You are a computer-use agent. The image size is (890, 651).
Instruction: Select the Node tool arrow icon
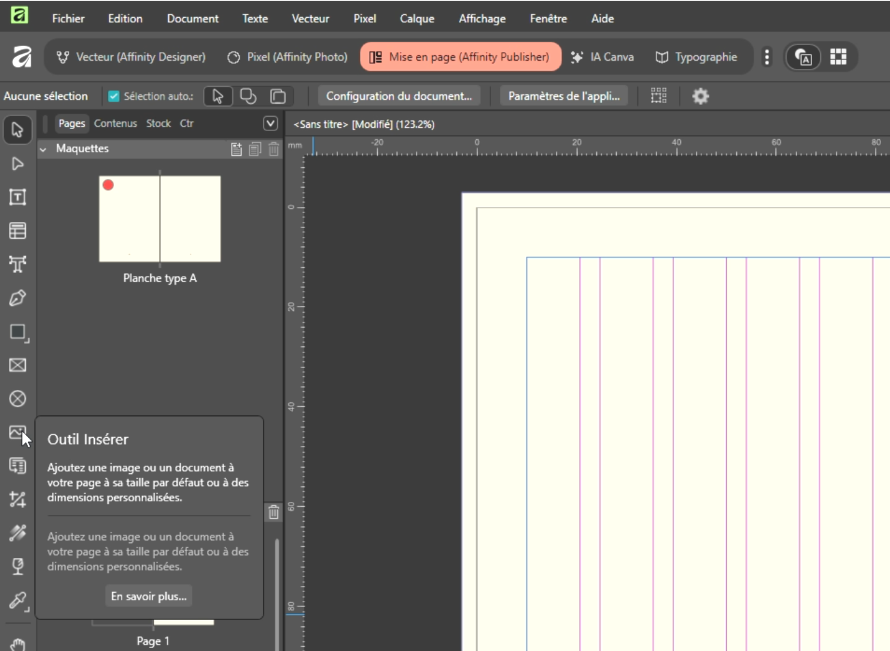(x=17, y=163)
